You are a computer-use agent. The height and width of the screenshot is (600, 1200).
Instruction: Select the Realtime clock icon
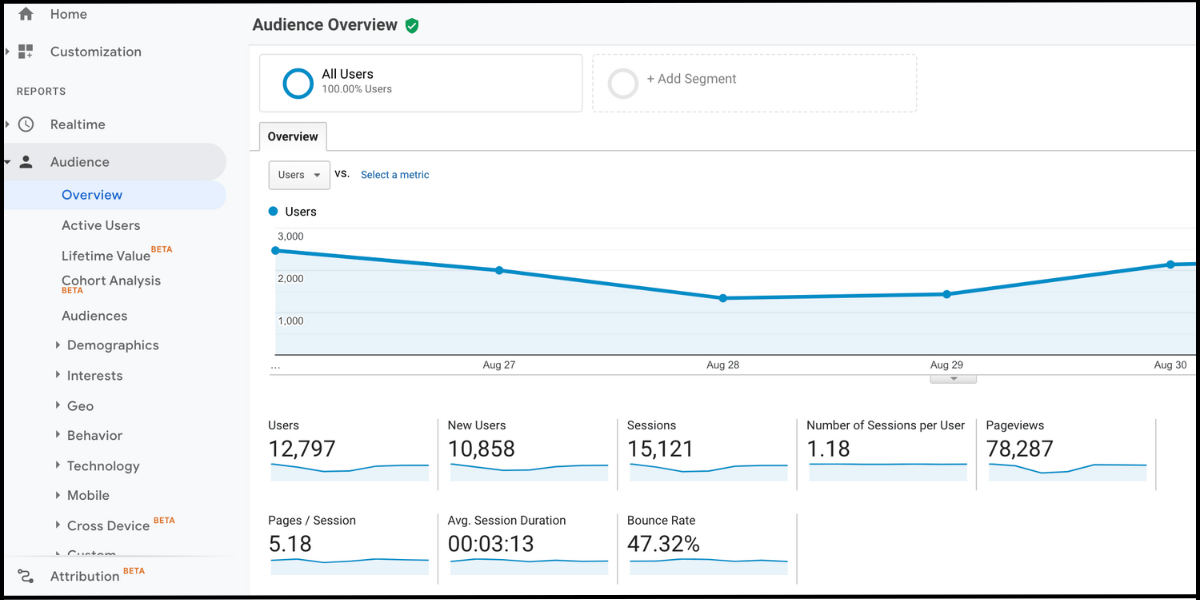coord(27,123)
